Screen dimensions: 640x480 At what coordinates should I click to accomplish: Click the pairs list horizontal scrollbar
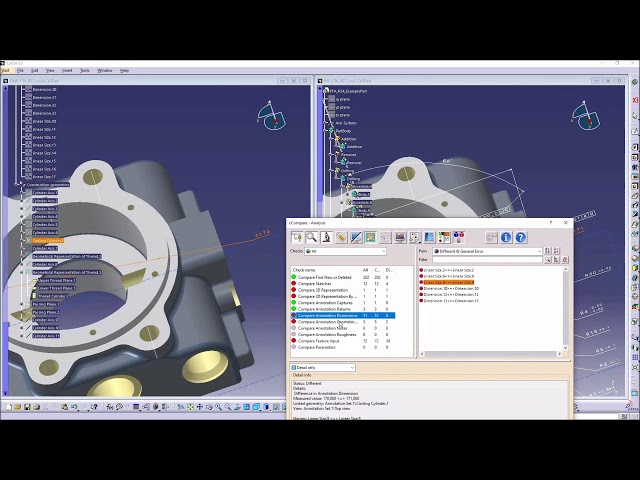tap(490, 353)
